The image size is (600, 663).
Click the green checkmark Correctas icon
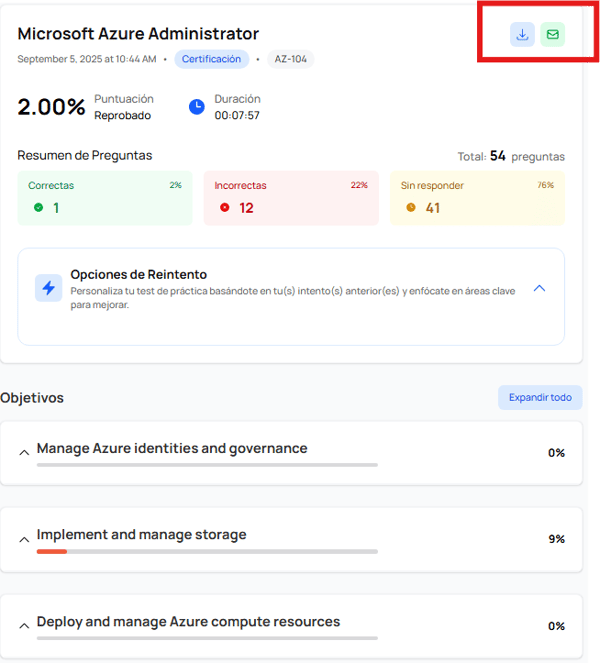point(39,208)
